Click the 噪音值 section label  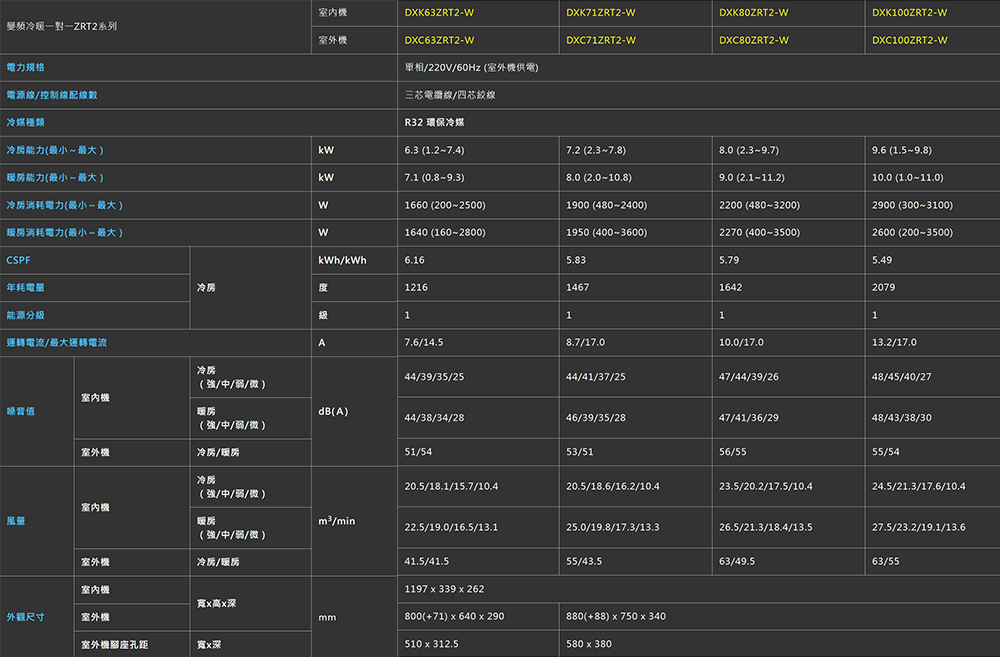pyautogui.click(x=20, y=411)
